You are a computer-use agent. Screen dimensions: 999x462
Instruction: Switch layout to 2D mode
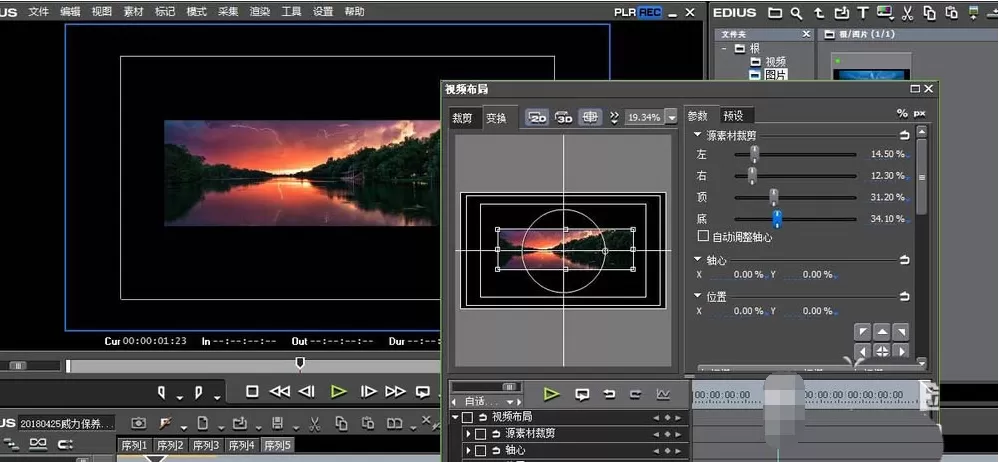(538, 117)
